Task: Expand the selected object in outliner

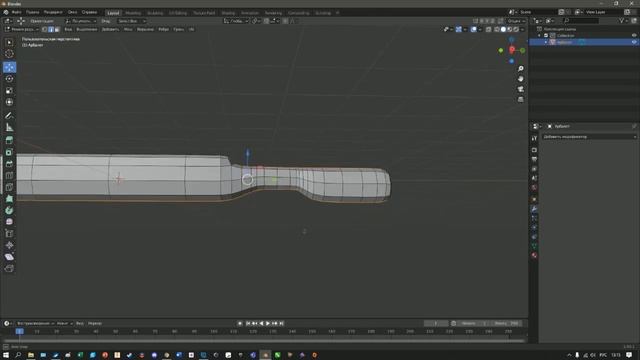Action: [546, 42]
